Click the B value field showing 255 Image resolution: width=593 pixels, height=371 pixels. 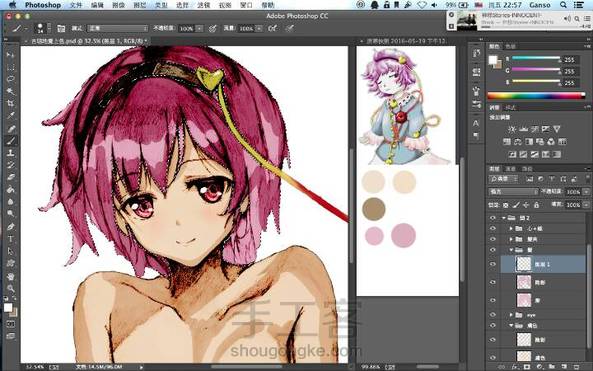pos(570,83)
